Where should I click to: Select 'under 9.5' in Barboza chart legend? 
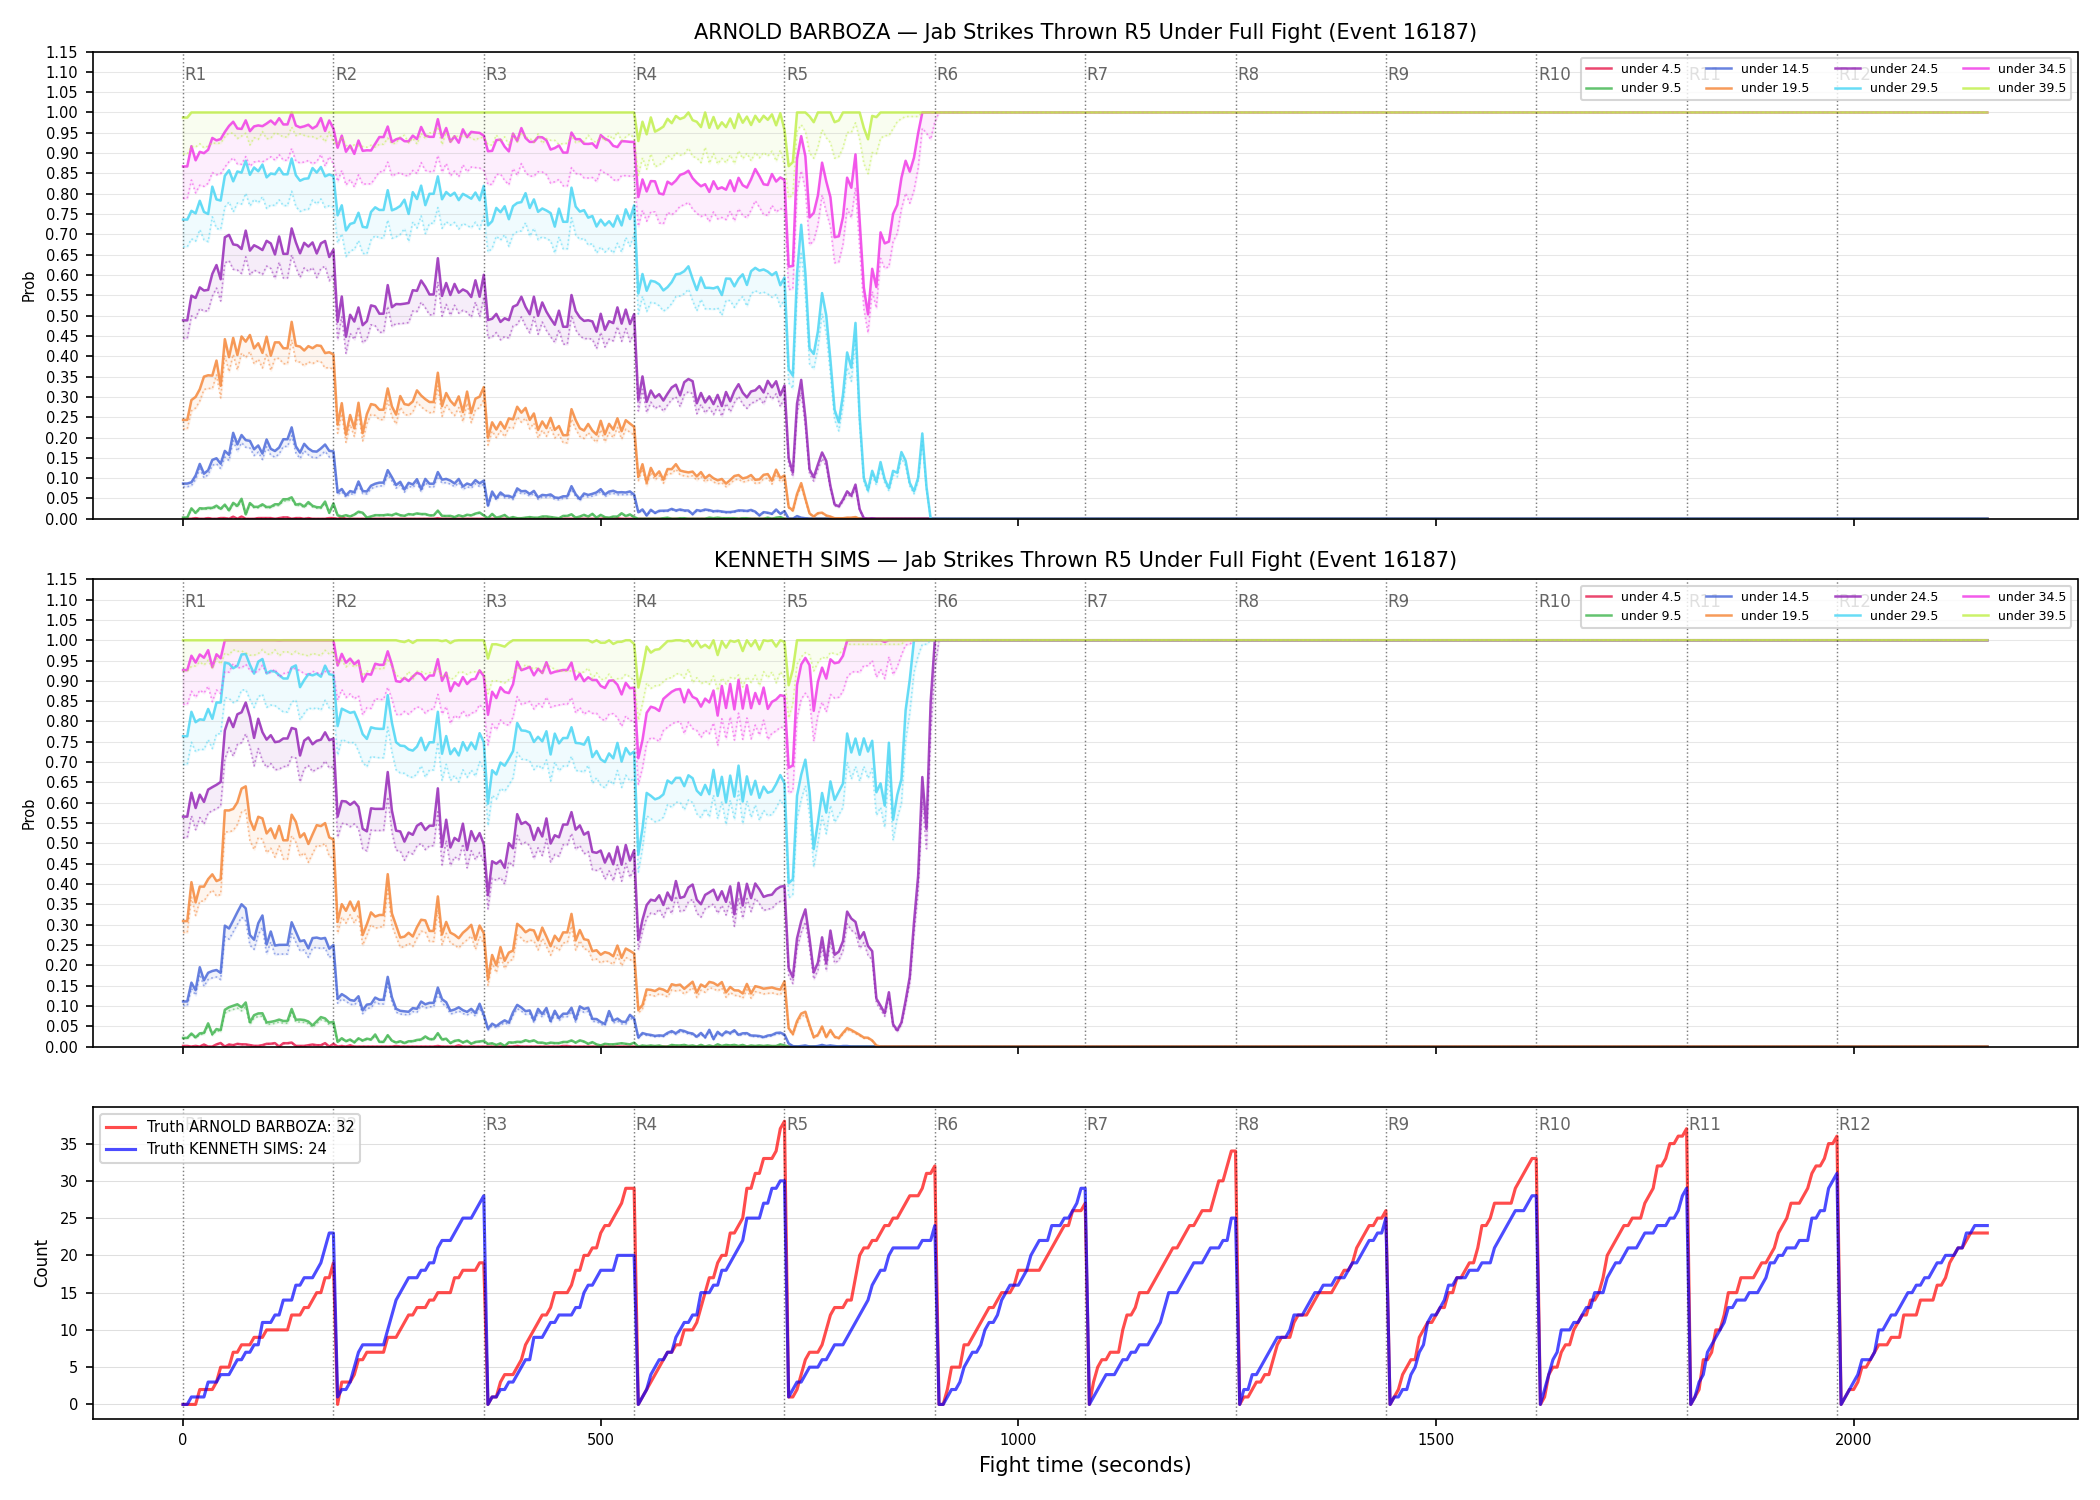pyautogui.click(x=1634, y=88)
